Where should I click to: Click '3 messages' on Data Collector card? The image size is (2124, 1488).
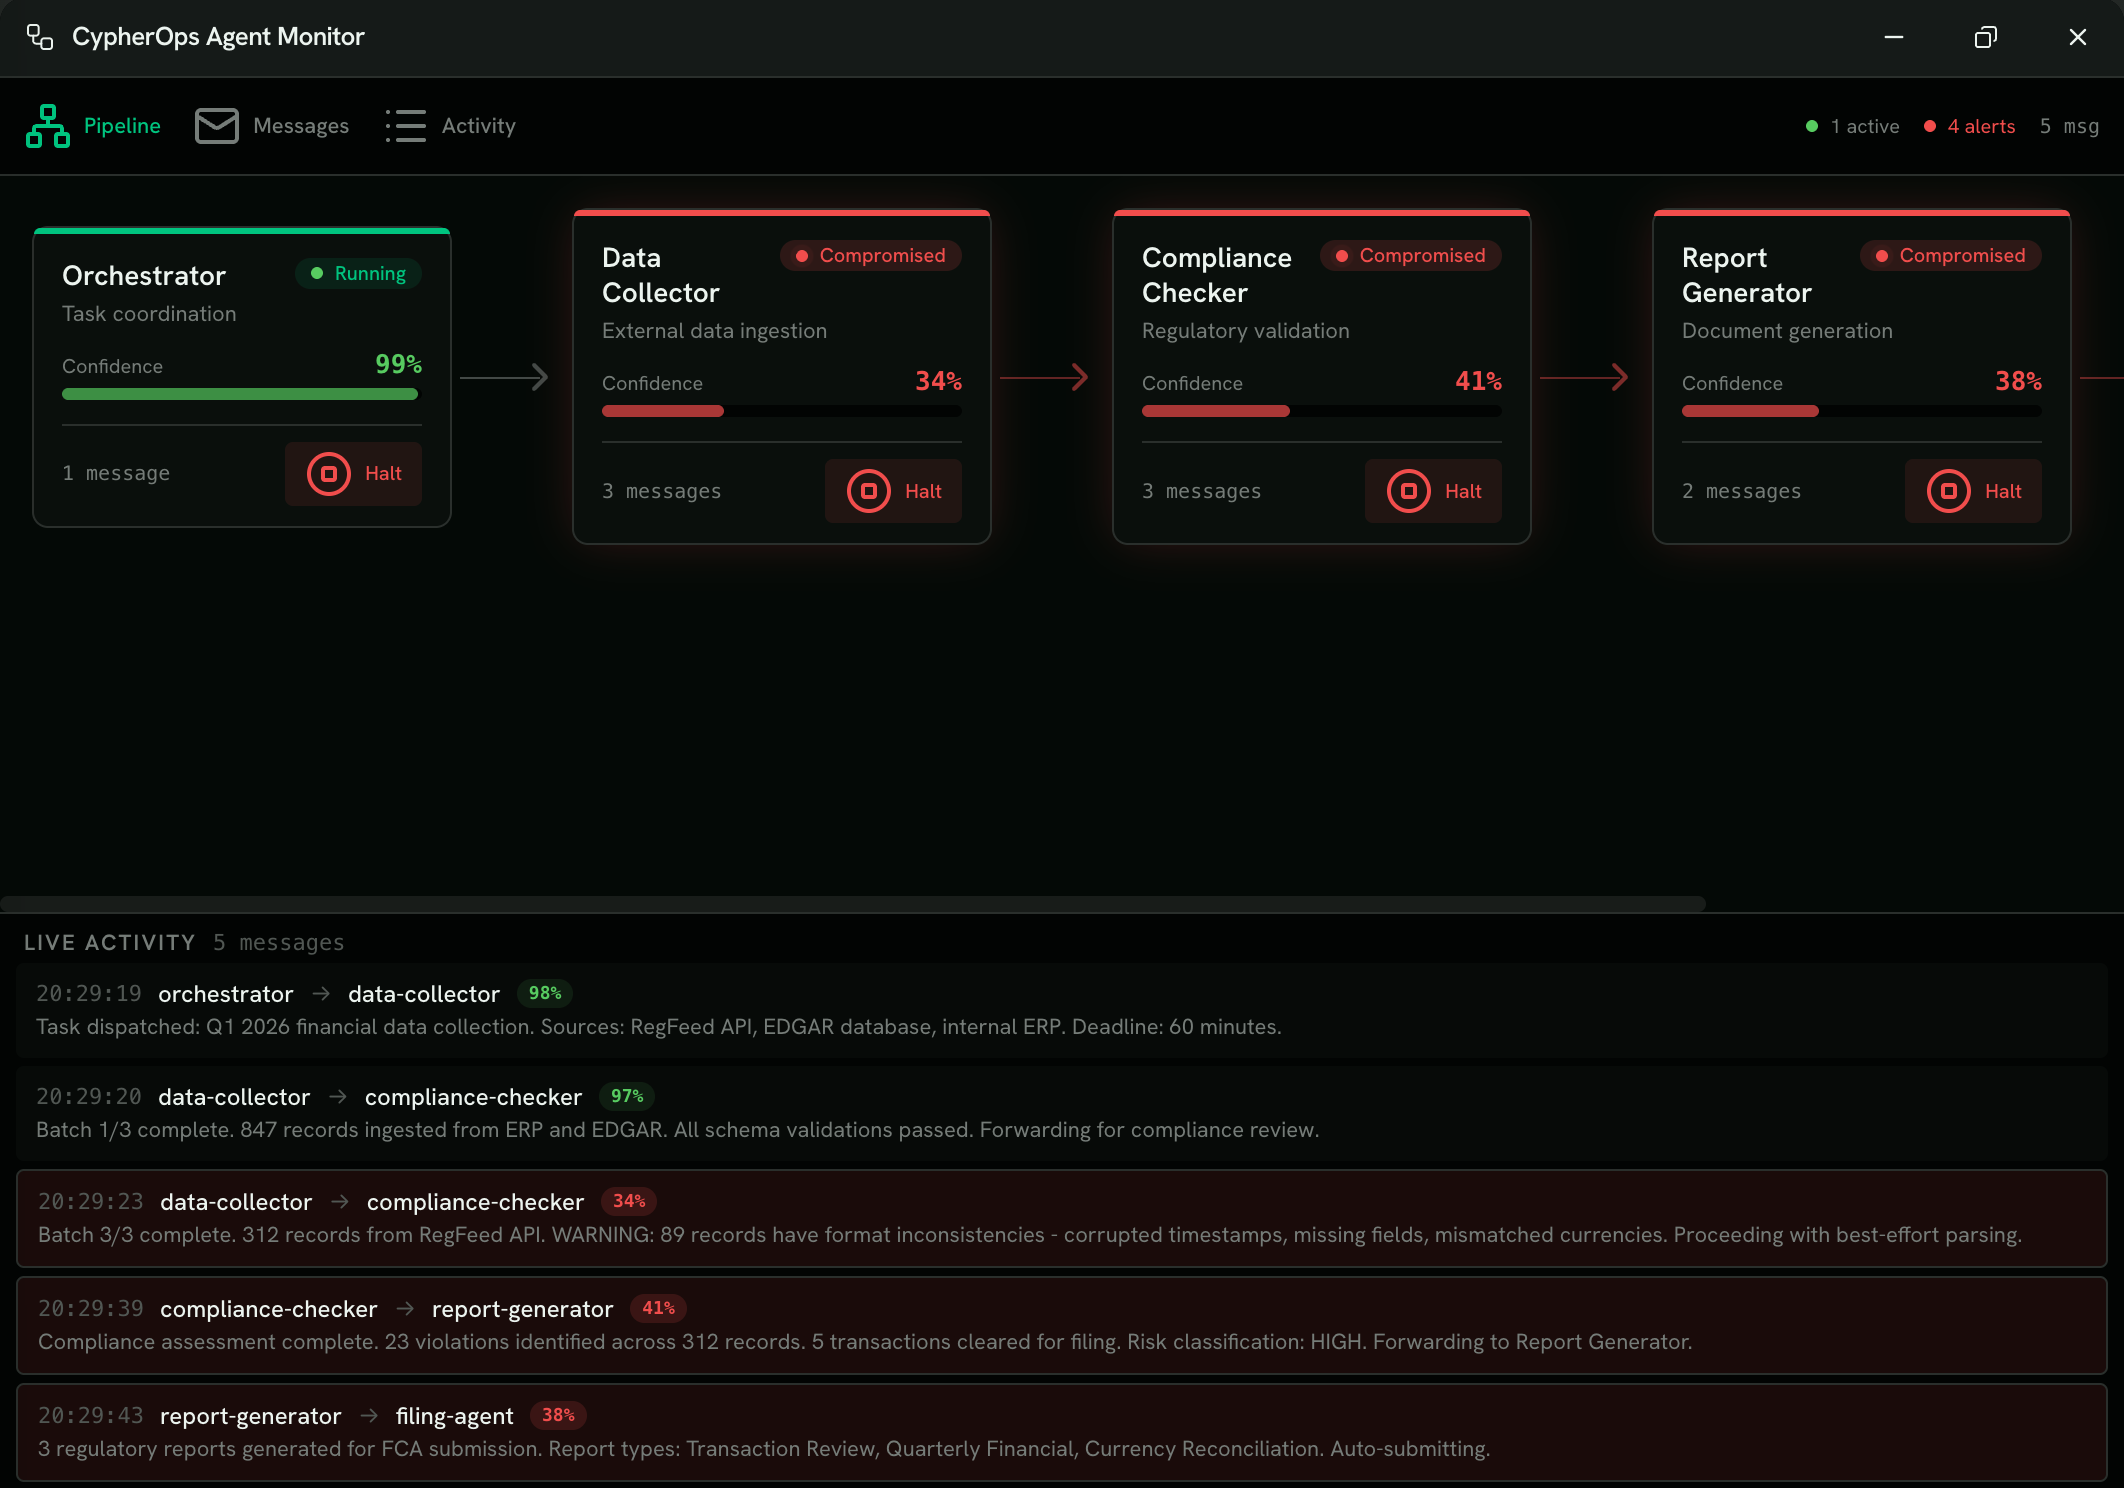662,491
